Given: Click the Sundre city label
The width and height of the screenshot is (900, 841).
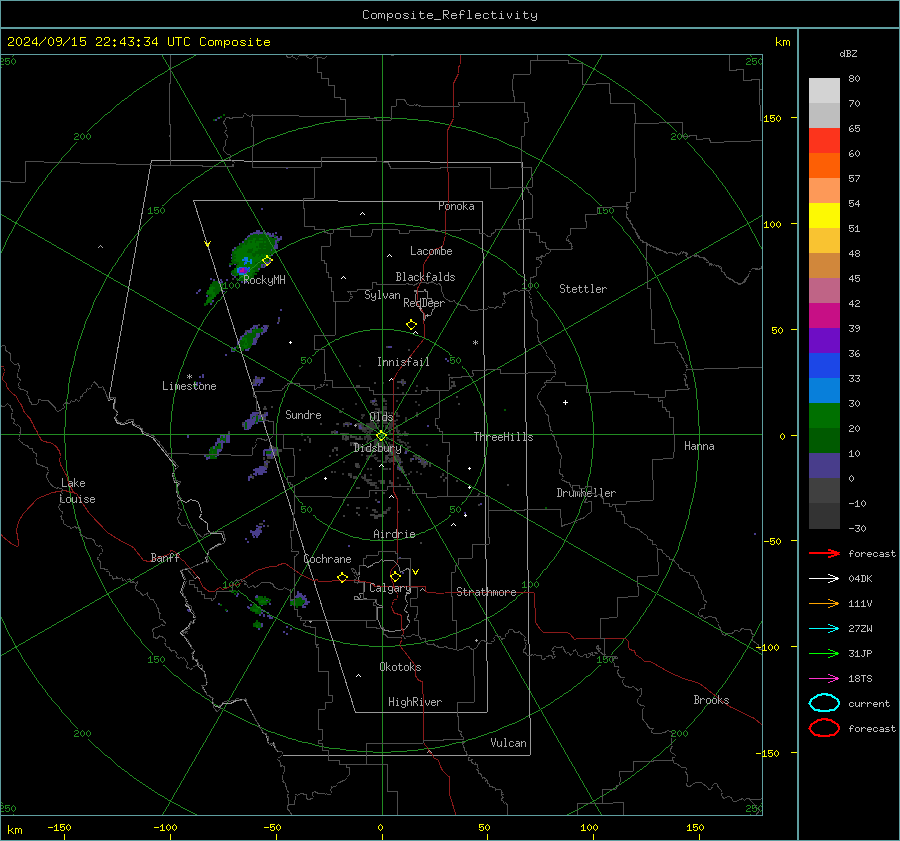Looking at the screenshot, I should (x=303, y=414).
